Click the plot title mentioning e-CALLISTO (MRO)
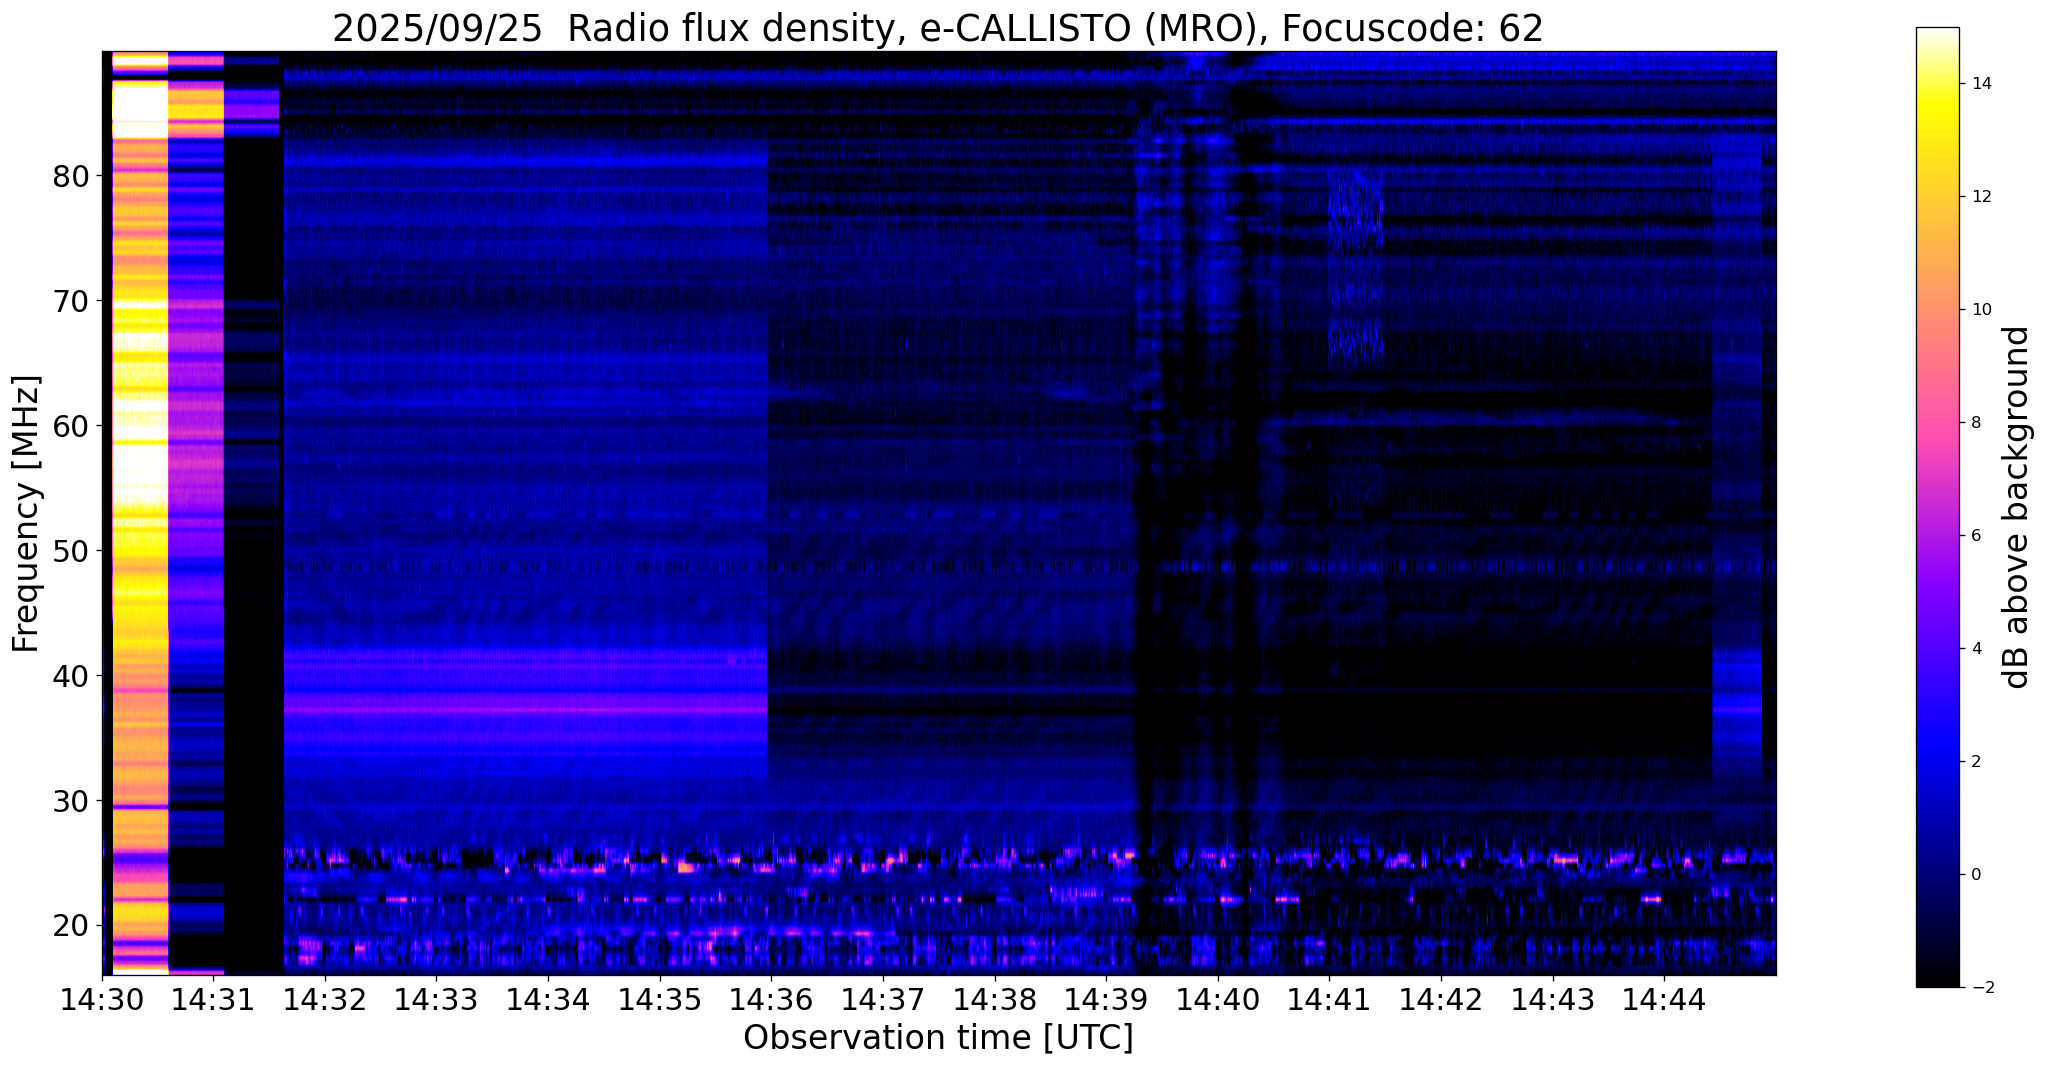Screen dimensions: 2047x1067 click(938, 29)
